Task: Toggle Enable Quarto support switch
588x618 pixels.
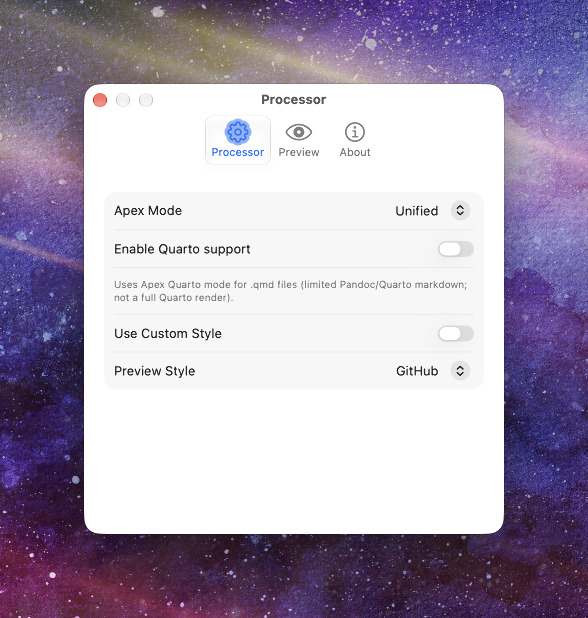Action: click(x=456, y=249)
